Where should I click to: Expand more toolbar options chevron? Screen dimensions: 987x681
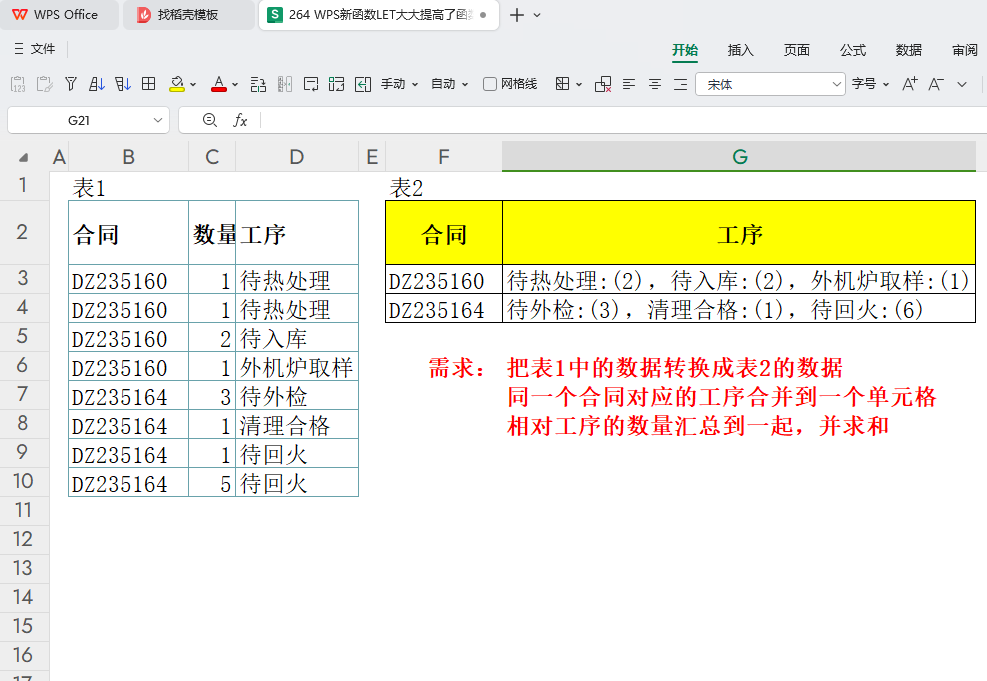point(962,84)
